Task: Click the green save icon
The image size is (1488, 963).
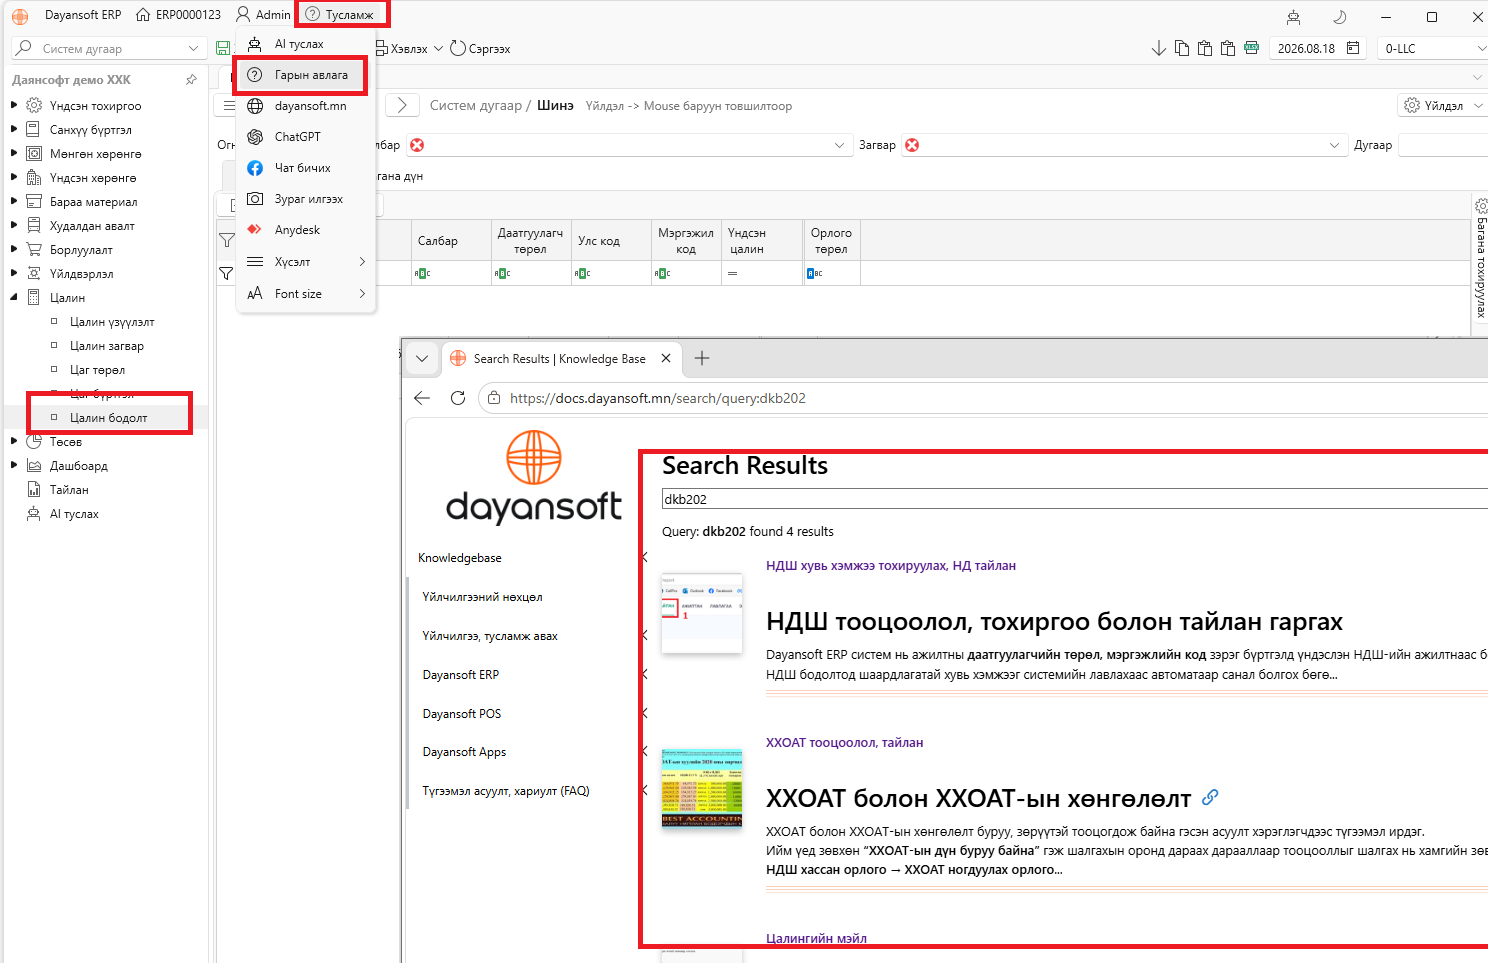Action: pos(223,48)
